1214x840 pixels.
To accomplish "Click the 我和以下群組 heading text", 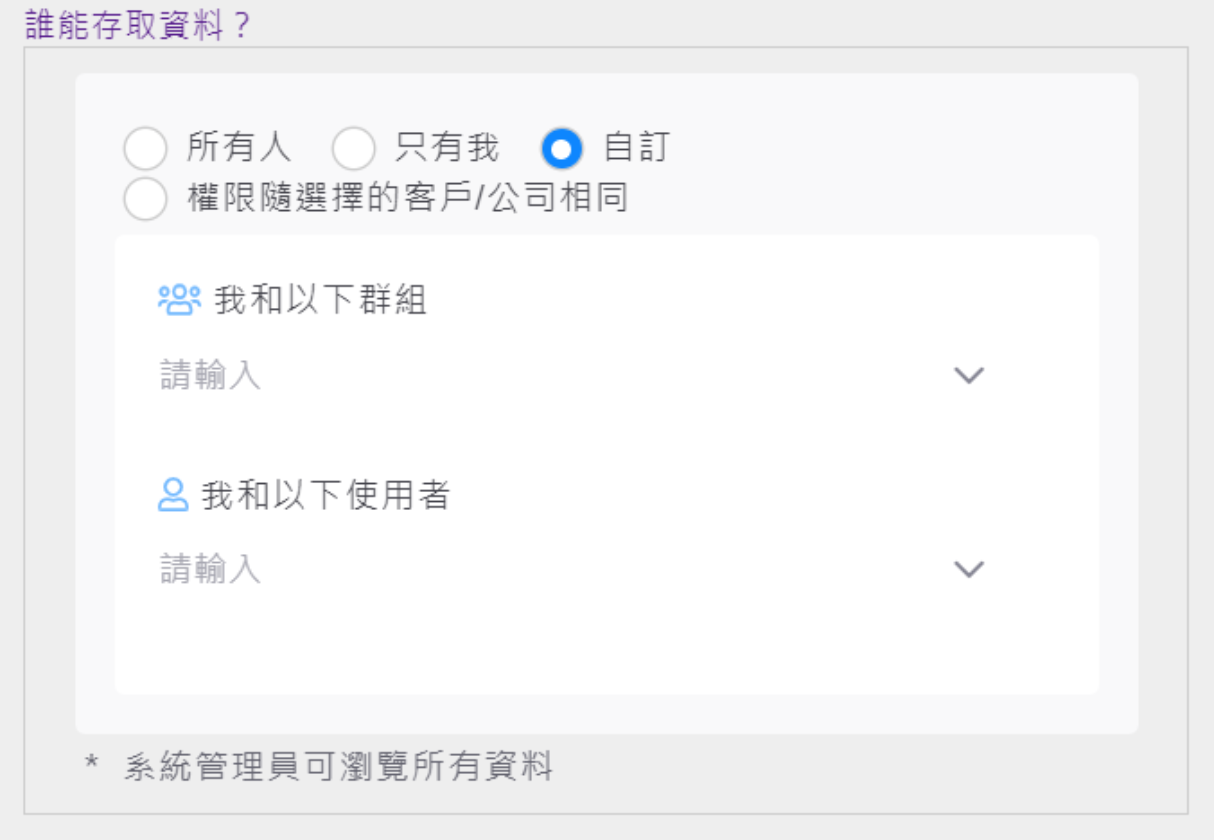I will (321, 300).
